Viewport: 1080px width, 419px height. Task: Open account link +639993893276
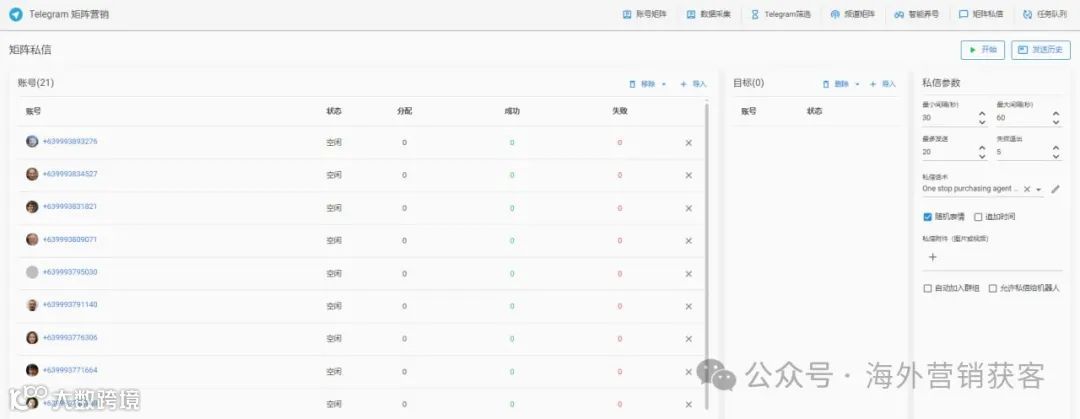pos(70,141)
